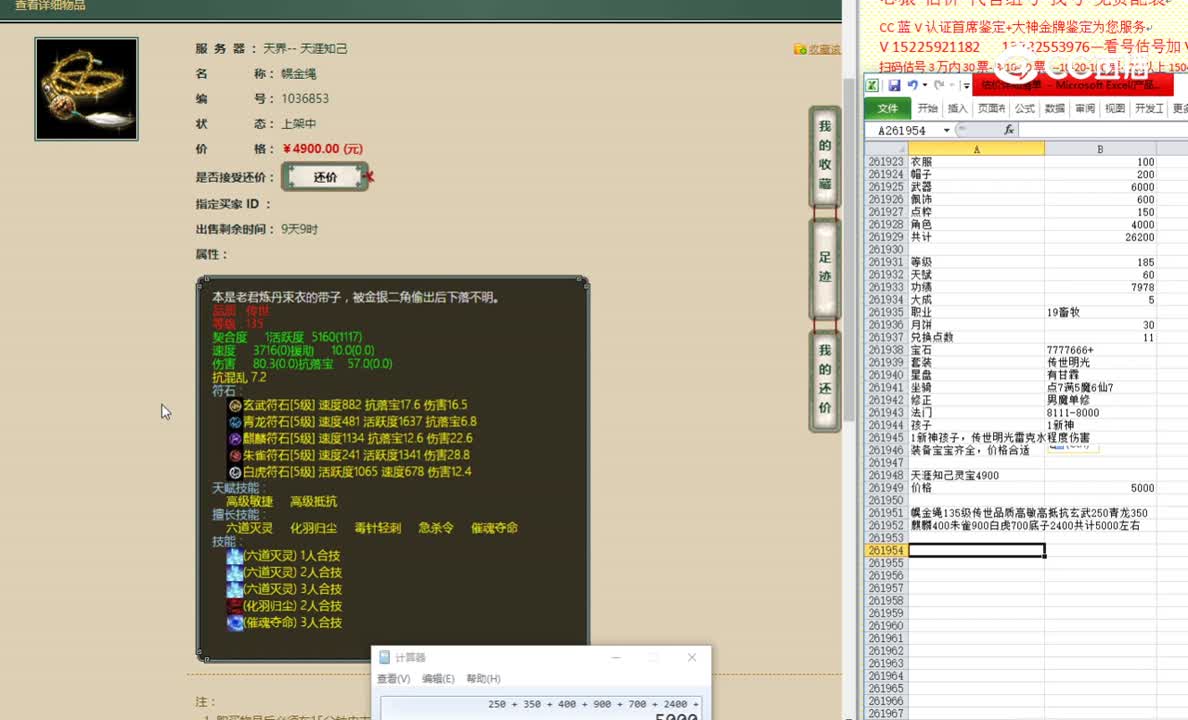The height and width of the screenshot is (720, 1188).
Task: Click the 高级敏捷 talent skill text
Action: click(x=249, y=502)
